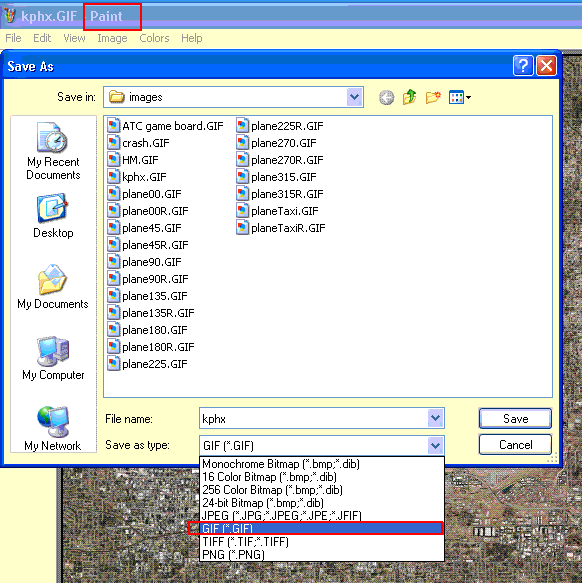Open My Network in places bar
The height and width of the screenshot is (583, 582).
(53, 428)
